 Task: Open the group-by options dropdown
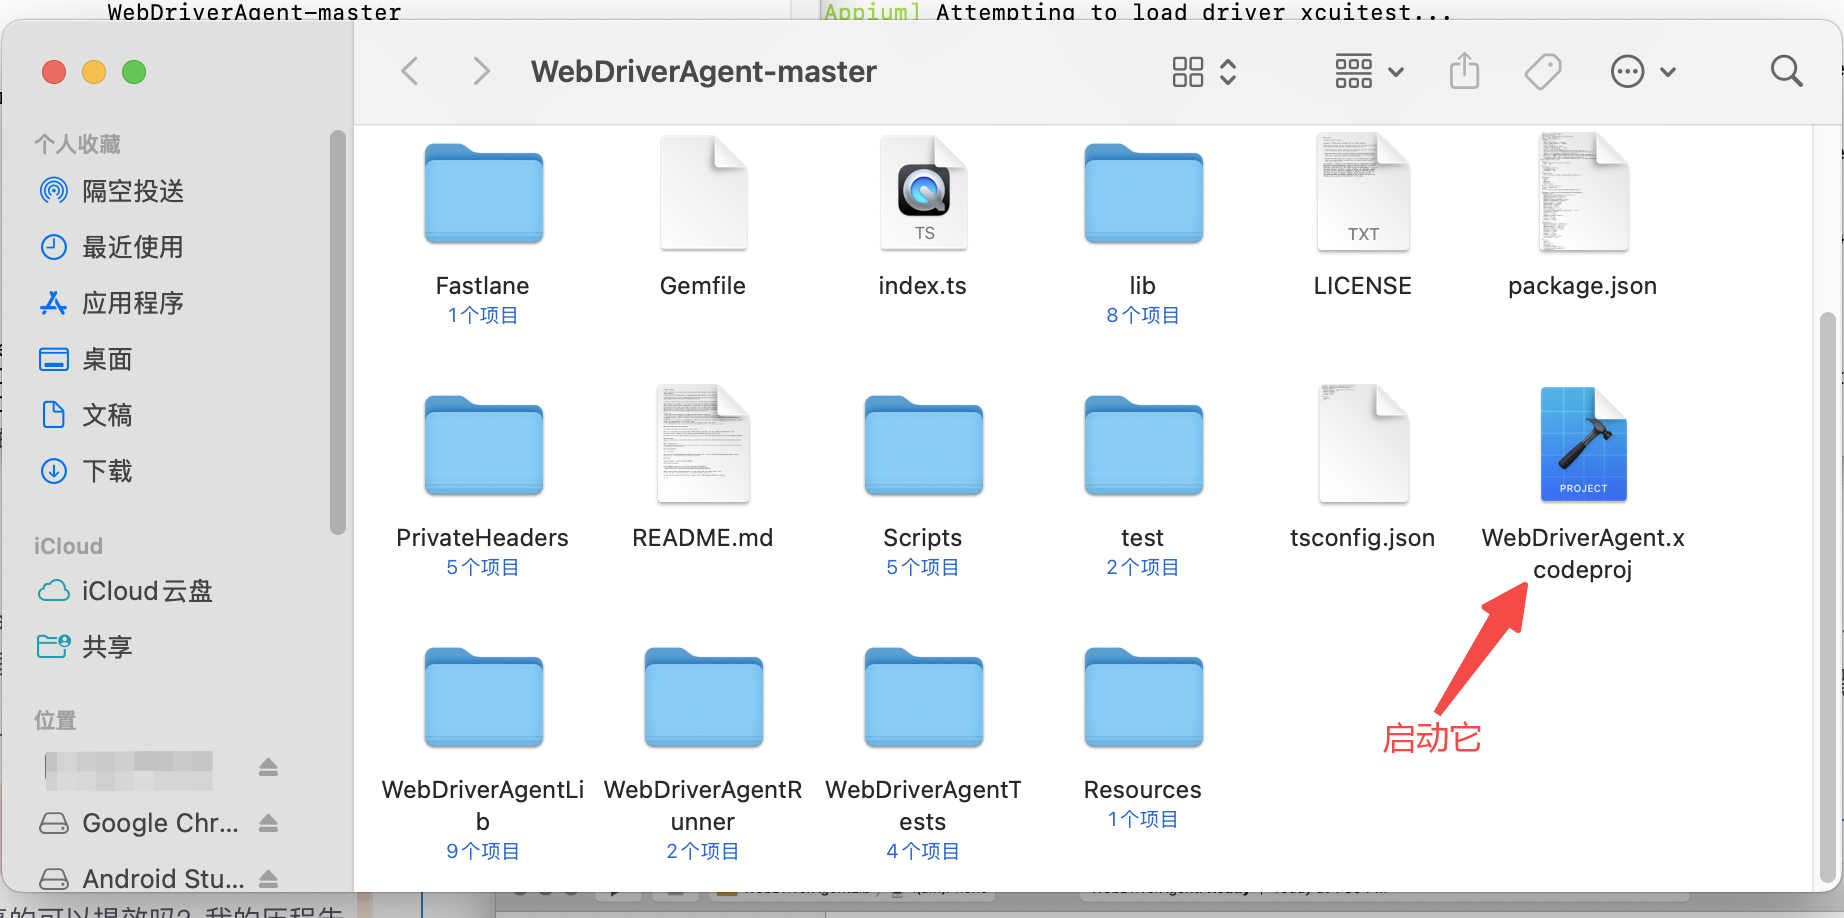tap(1369, 71)
